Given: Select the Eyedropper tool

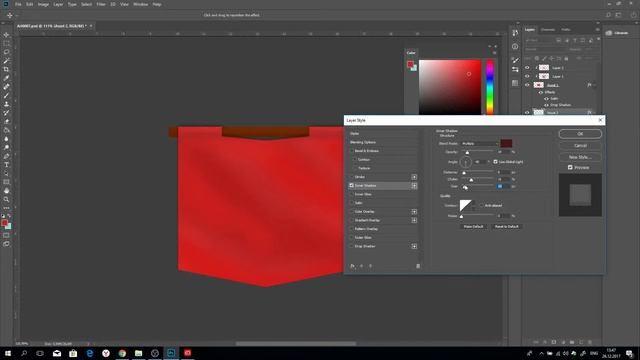Looking at the screenshot, I should click(x=6, y=78).
